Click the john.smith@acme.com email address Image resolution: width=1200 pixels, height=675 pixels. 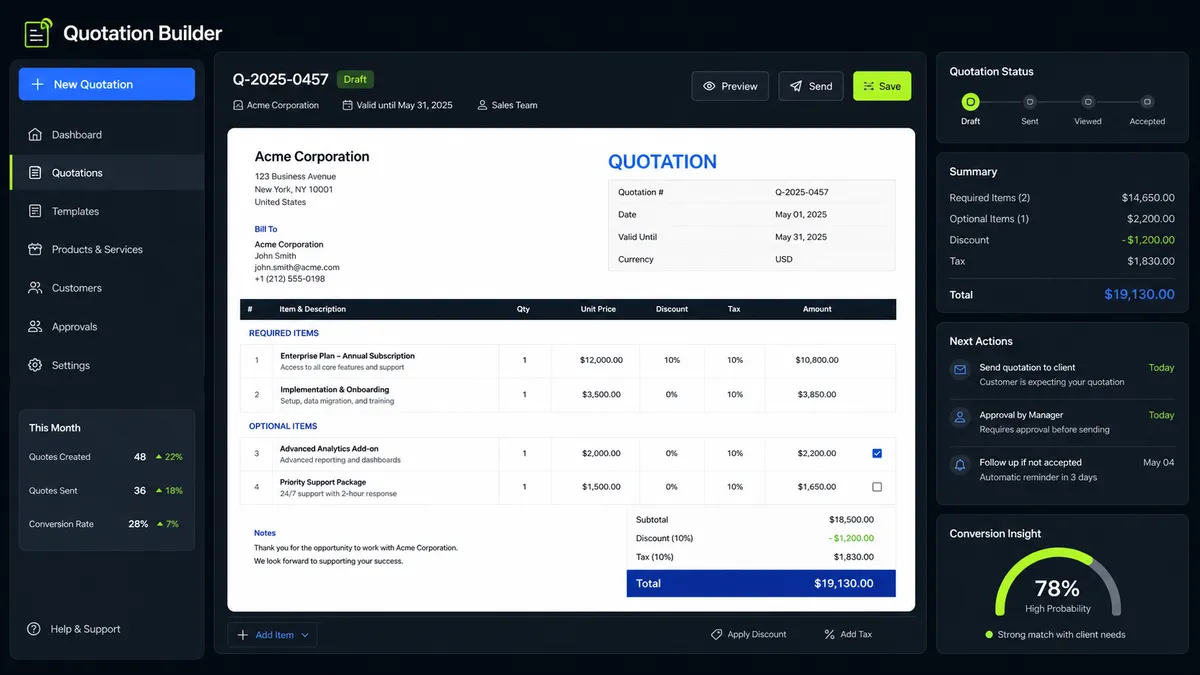pyautogui.click(x=297, y=267)
